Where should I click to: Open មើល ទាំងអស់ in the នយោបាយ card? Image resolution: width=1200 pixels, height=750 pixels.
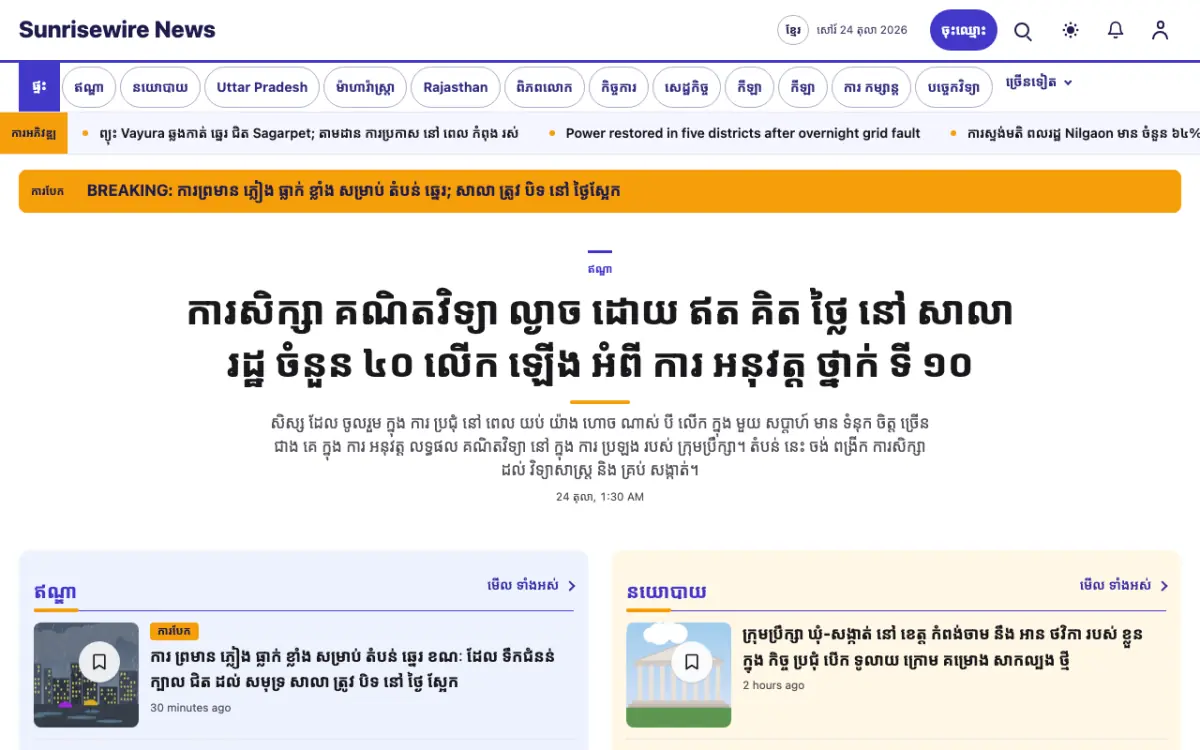click(x=1116, y=586)
